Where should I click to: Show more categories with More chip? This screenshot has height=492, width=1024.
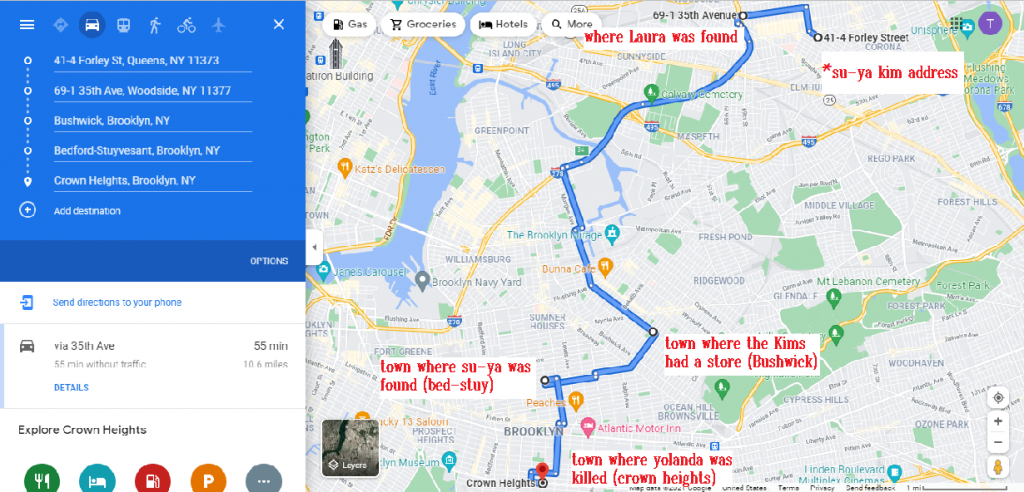tap(571, 25)
